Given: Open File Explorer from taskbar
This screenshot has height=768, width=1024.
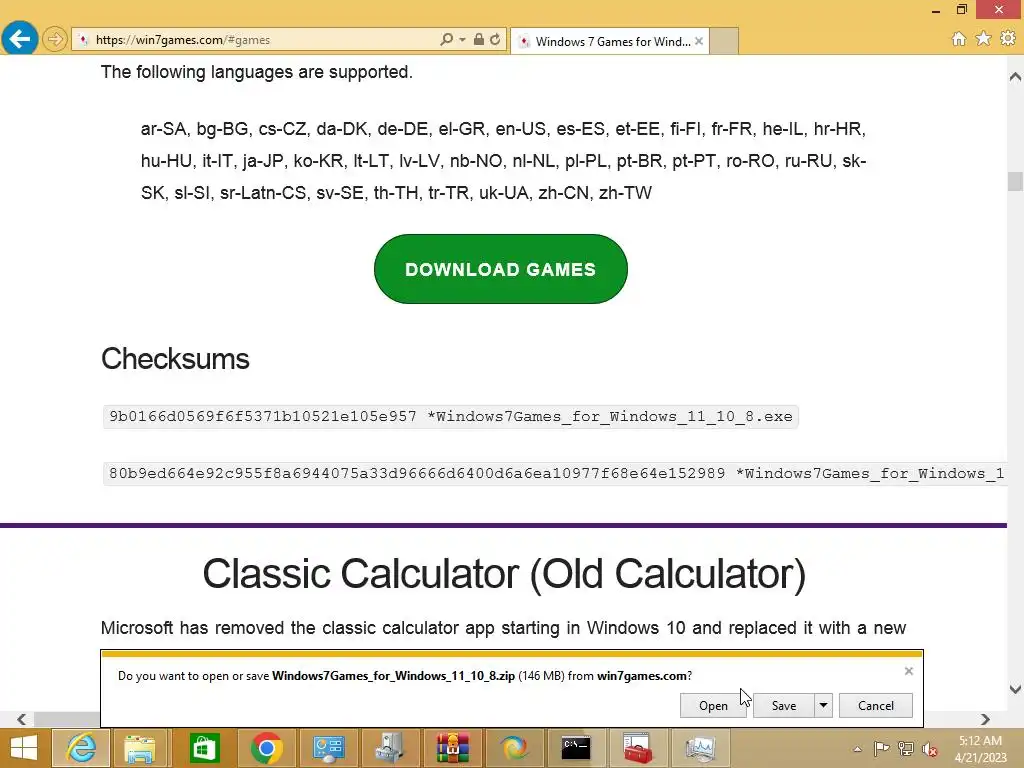Looking at the screenshot, I should tap(140, 748).
